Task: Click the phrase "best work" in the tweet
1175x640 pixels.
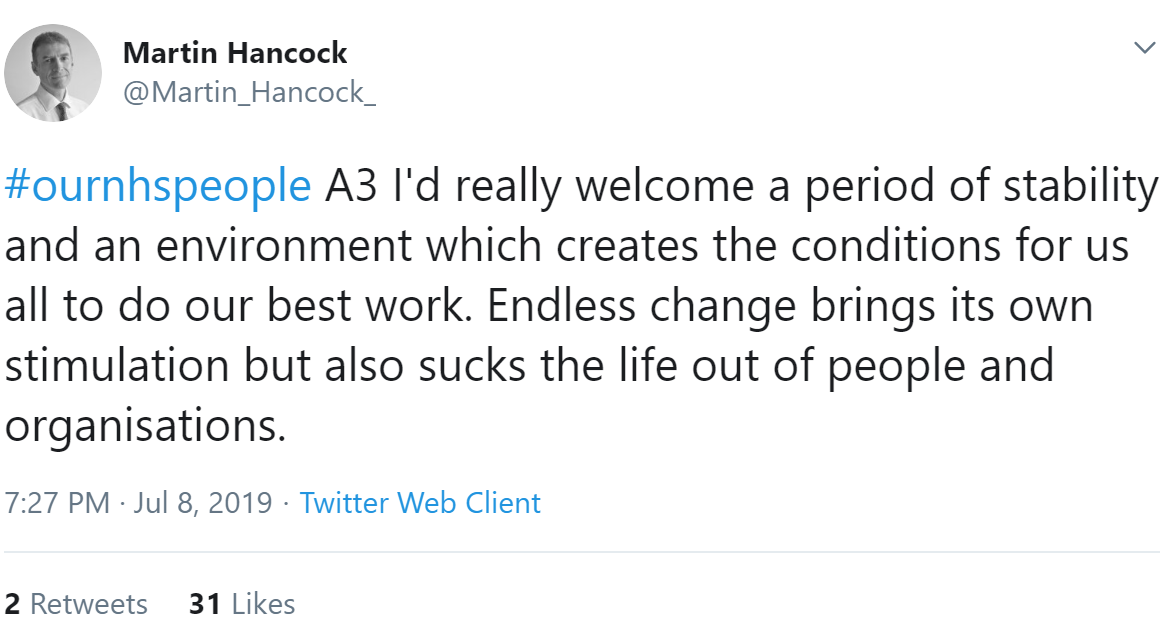Action: (x=381, y=307)
